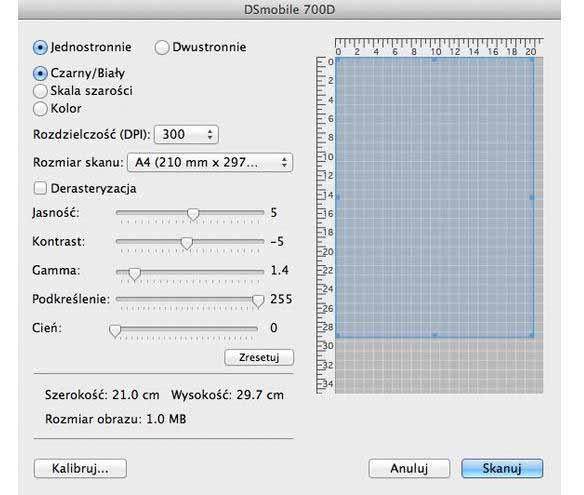584x495 pixels.
Task: Click the bottom-right corner handle of selection
Action: point(532,335)
